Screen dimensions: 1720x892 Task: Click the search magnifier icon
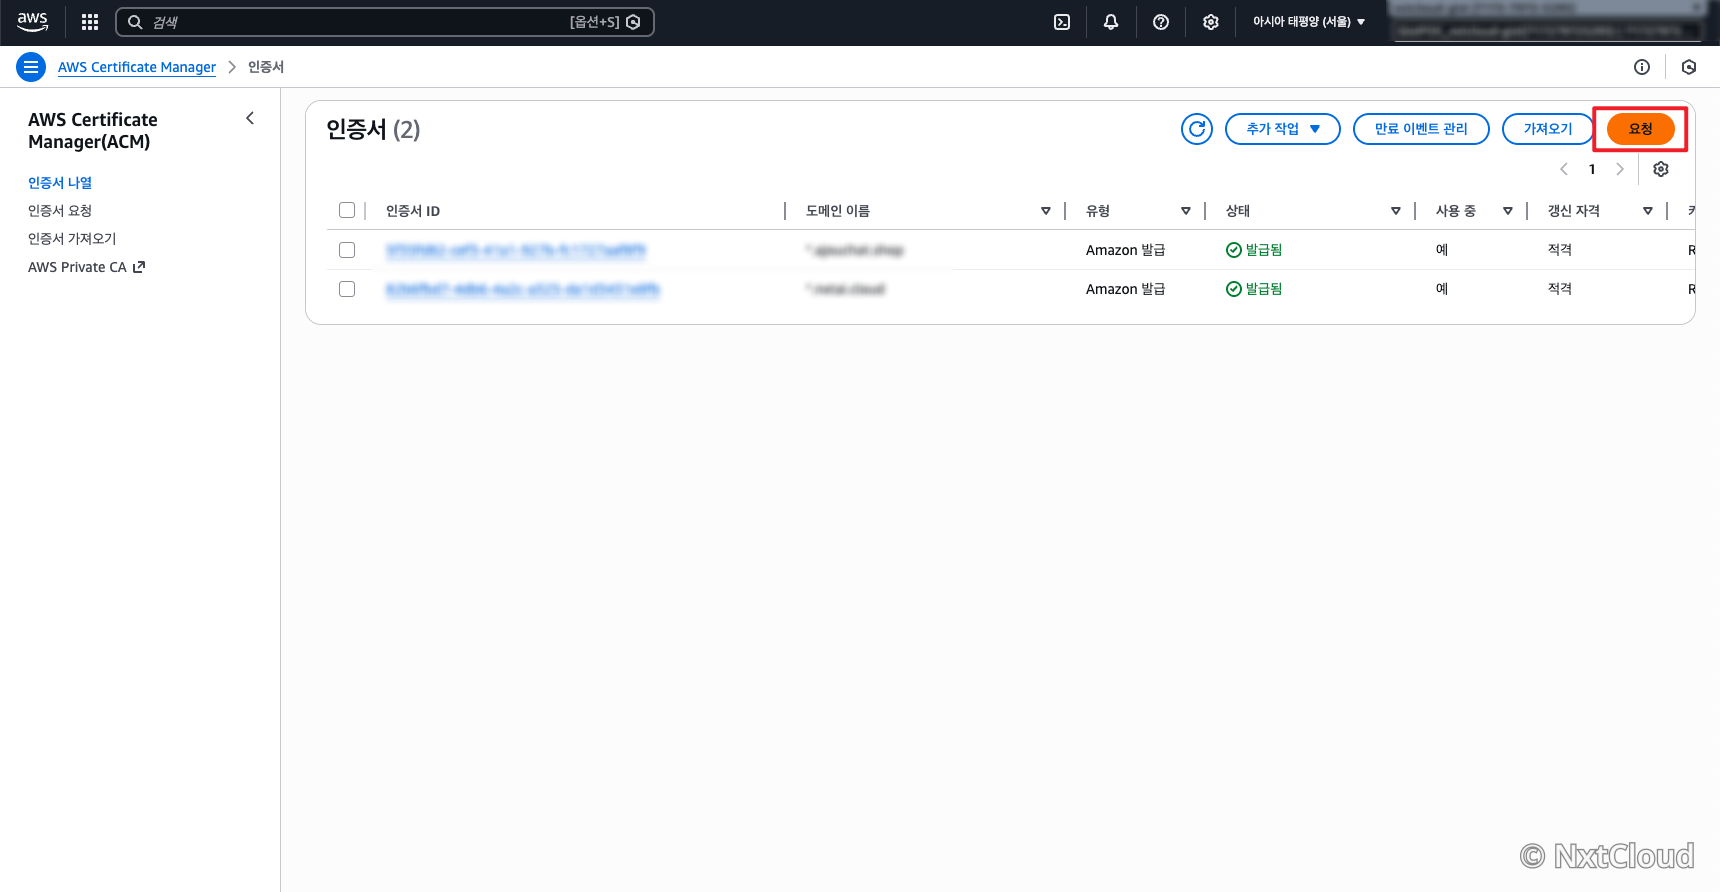pyautogui.click(x=135, y=22)
